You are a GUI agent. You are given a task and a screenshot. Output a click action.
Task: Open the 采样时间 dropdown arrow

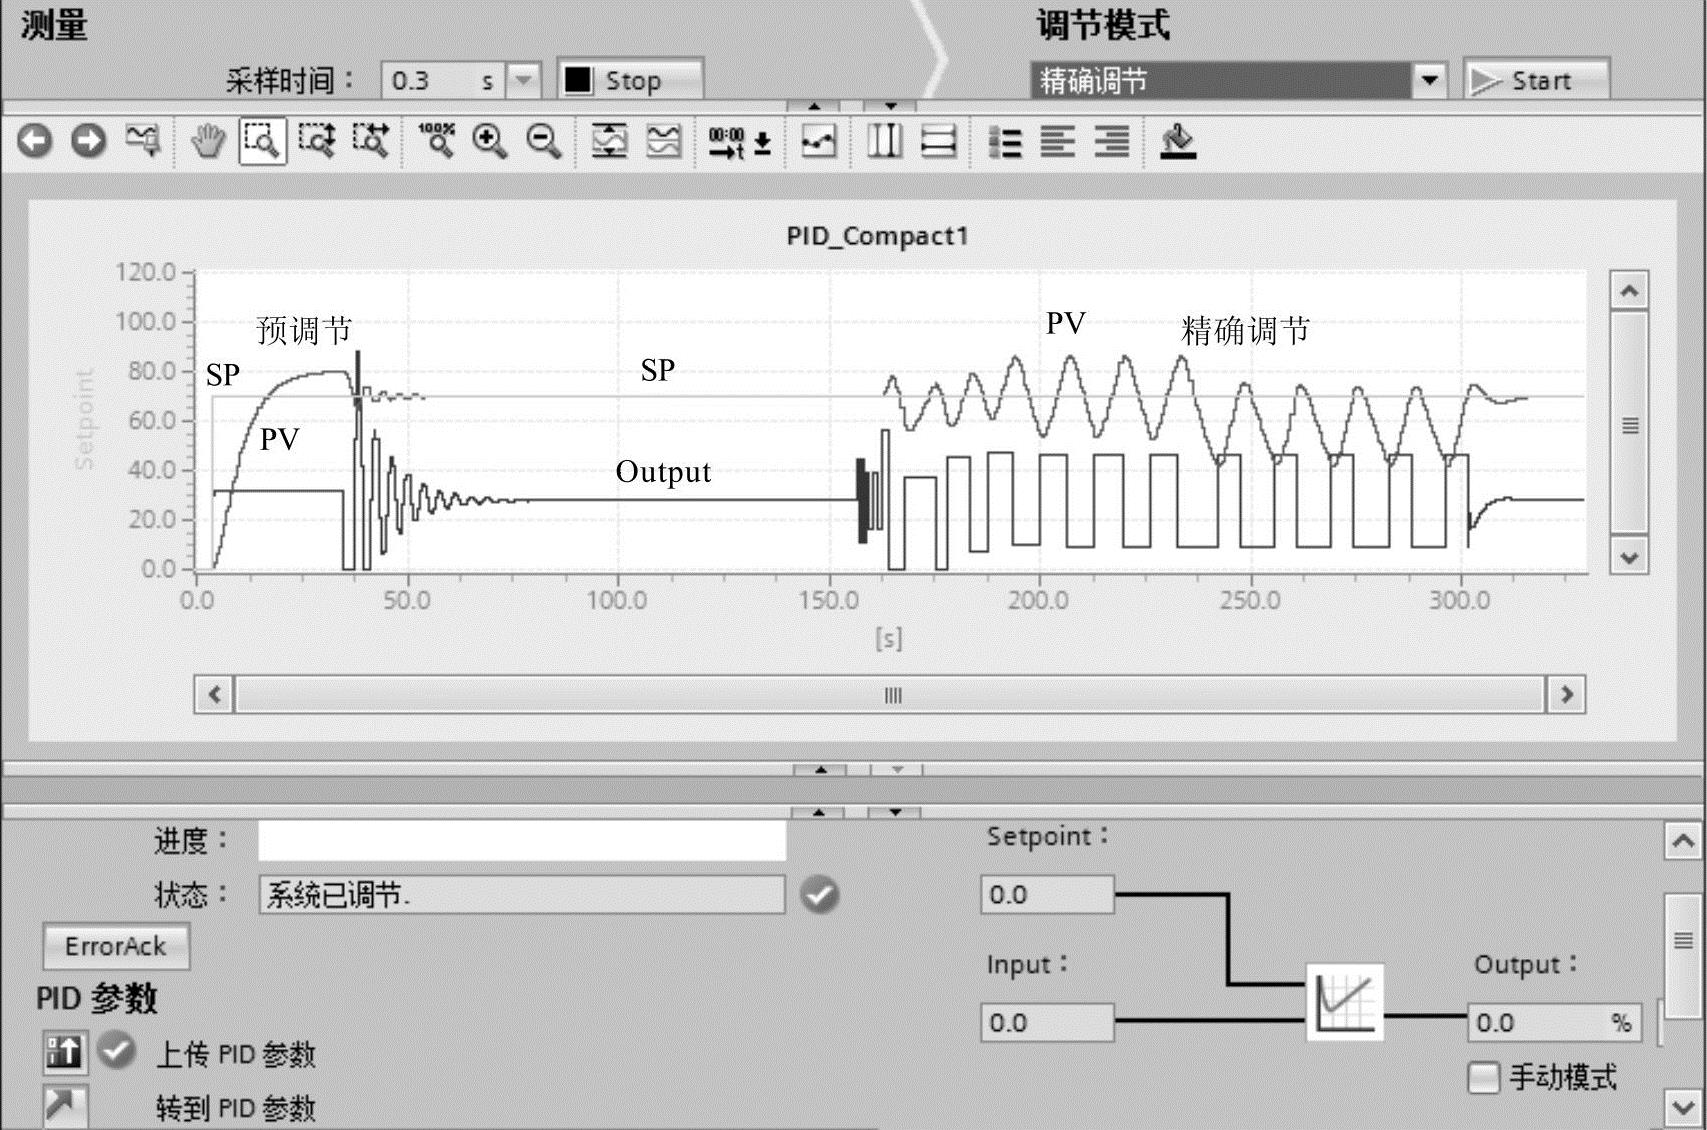coord(523,80)
